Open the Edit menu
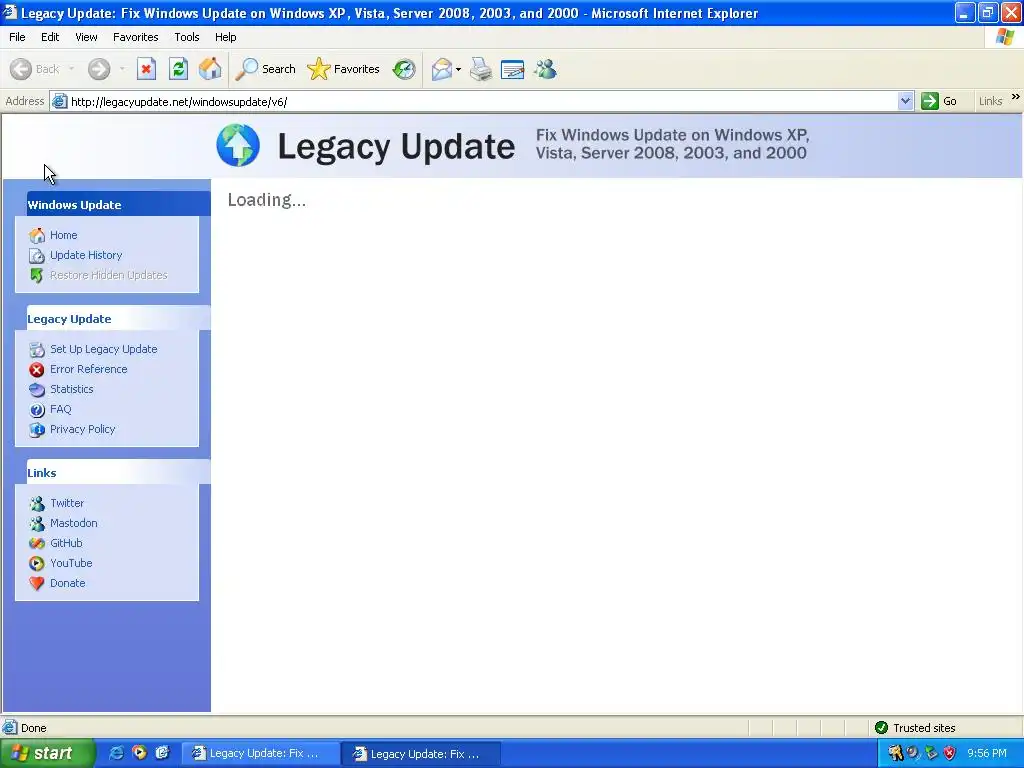Viewport: 1024px width, 768px height. click(50, 37)
